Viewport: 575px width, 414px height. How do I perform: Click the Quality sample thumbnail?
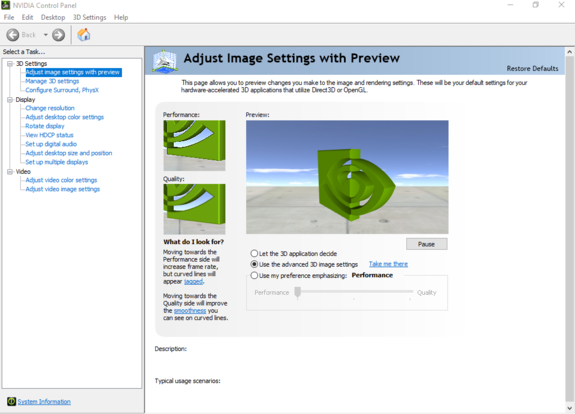[194, 209]
